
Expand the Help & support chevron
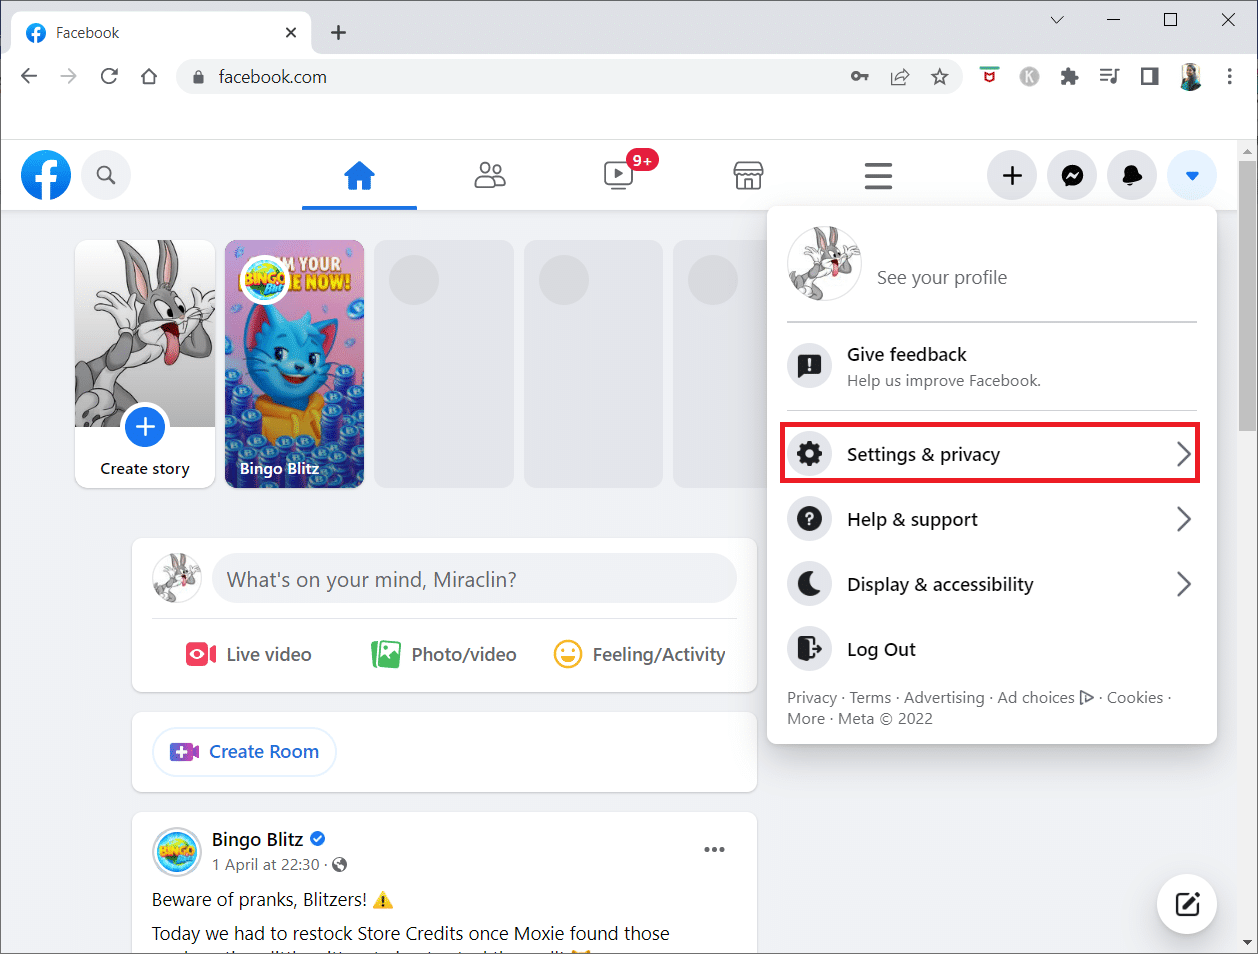(1184, 519)
